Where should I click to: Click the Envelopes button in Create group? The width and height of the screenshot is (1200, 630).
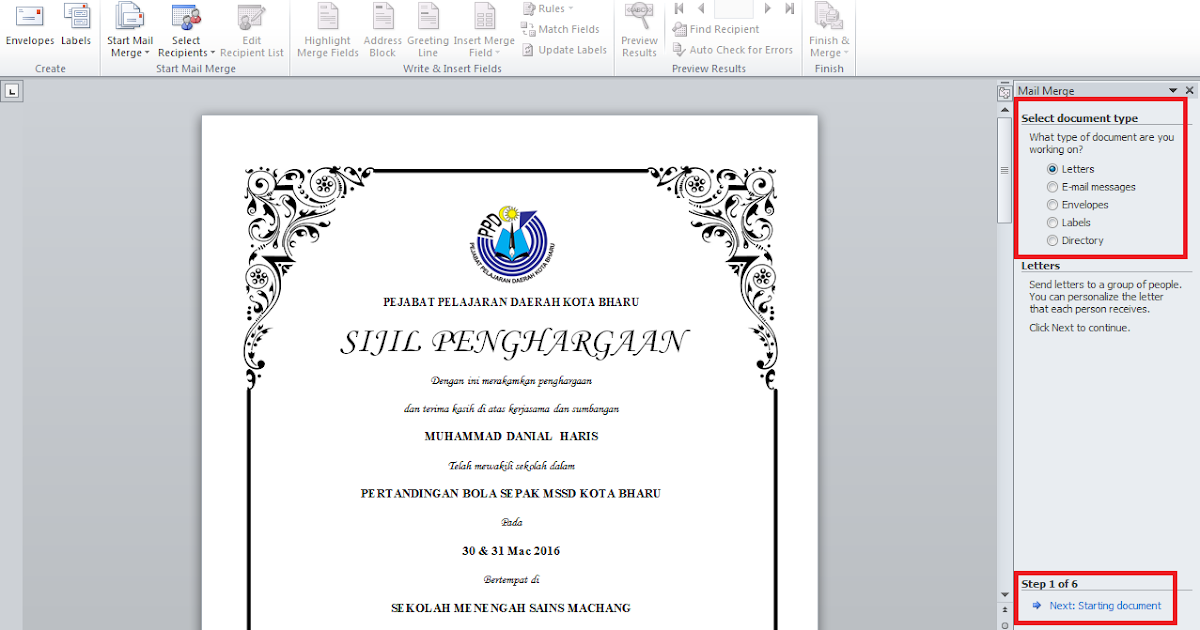(x=30, y=26)
